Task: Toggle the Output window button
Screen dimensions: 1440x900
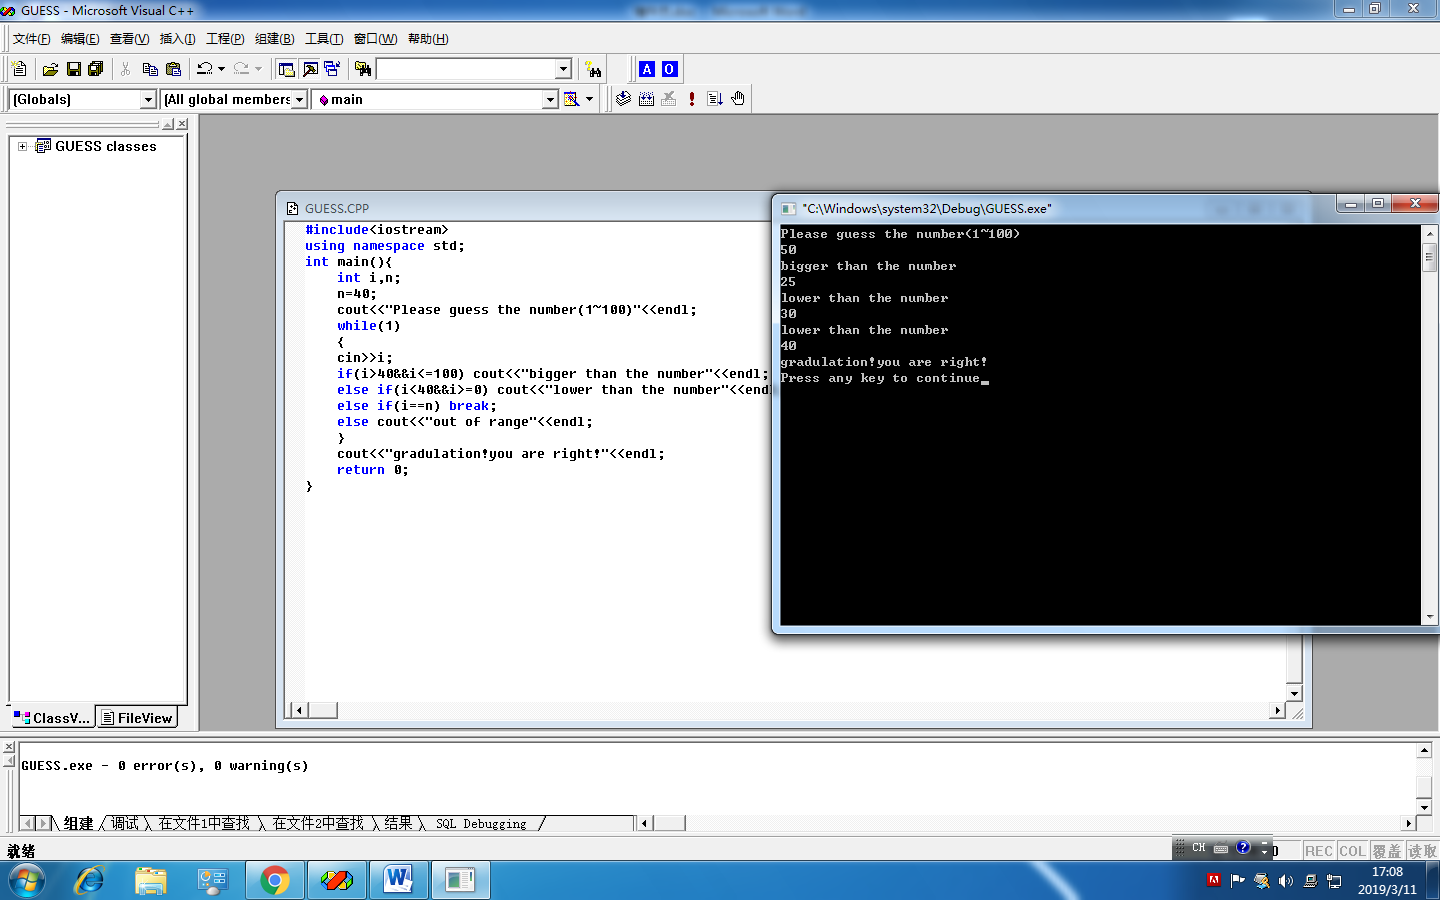Action: click(x=310, y=69)
